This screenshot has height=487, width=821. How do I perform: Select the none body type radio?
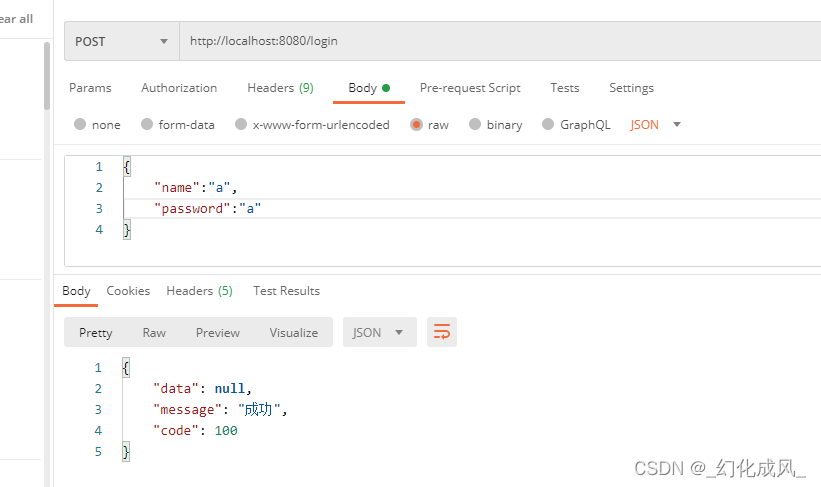[80, 125]
